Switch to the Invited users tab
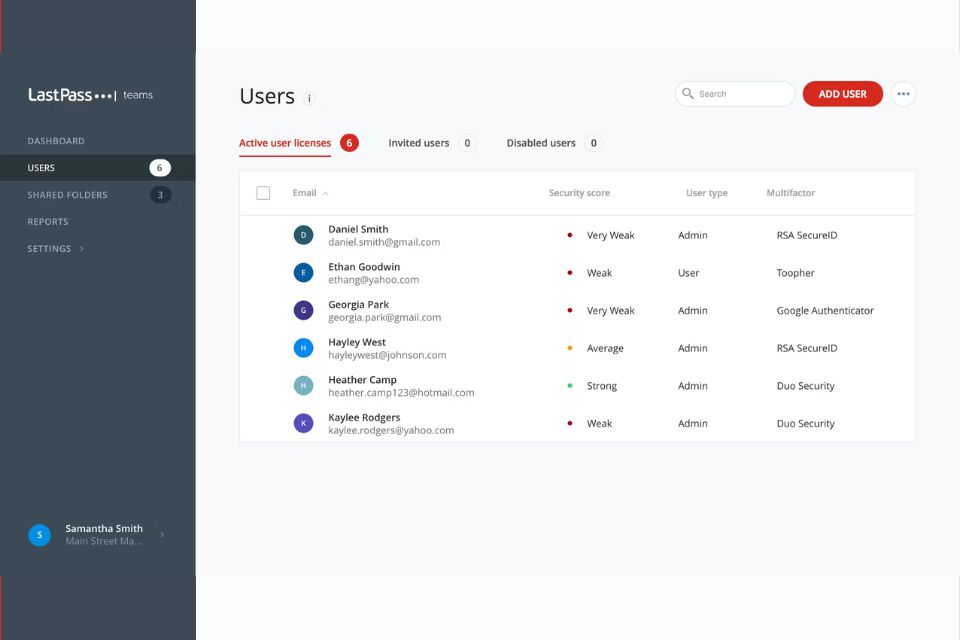960x640 pixels. (x=419, y=143)
